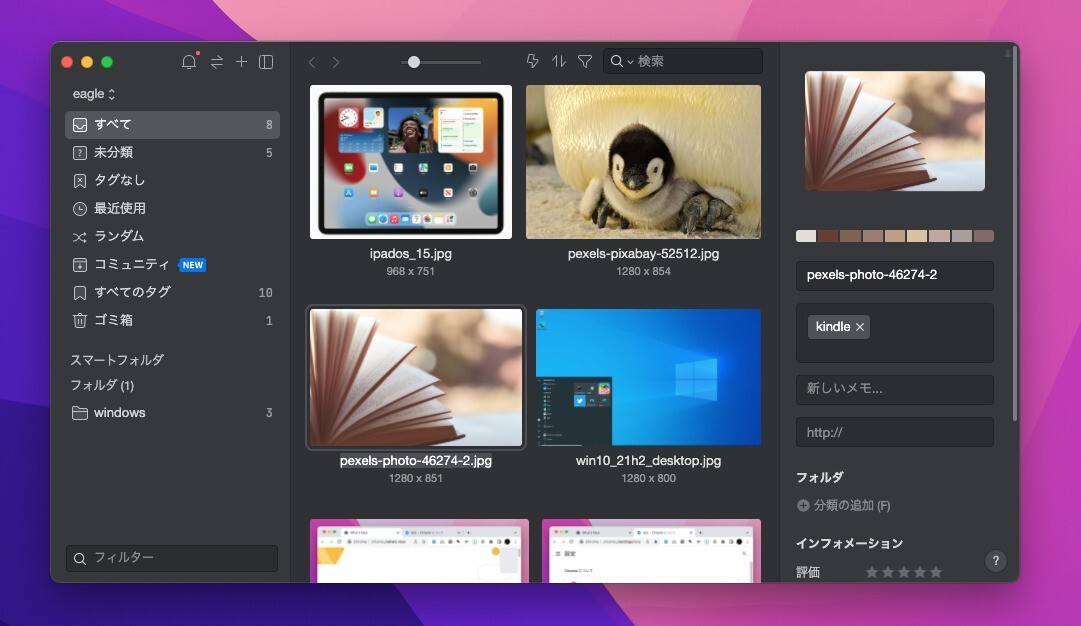Click the NEW badge beside コミュニティ
This screenshot has height=626, width=1081.
(x=192, y=265)
